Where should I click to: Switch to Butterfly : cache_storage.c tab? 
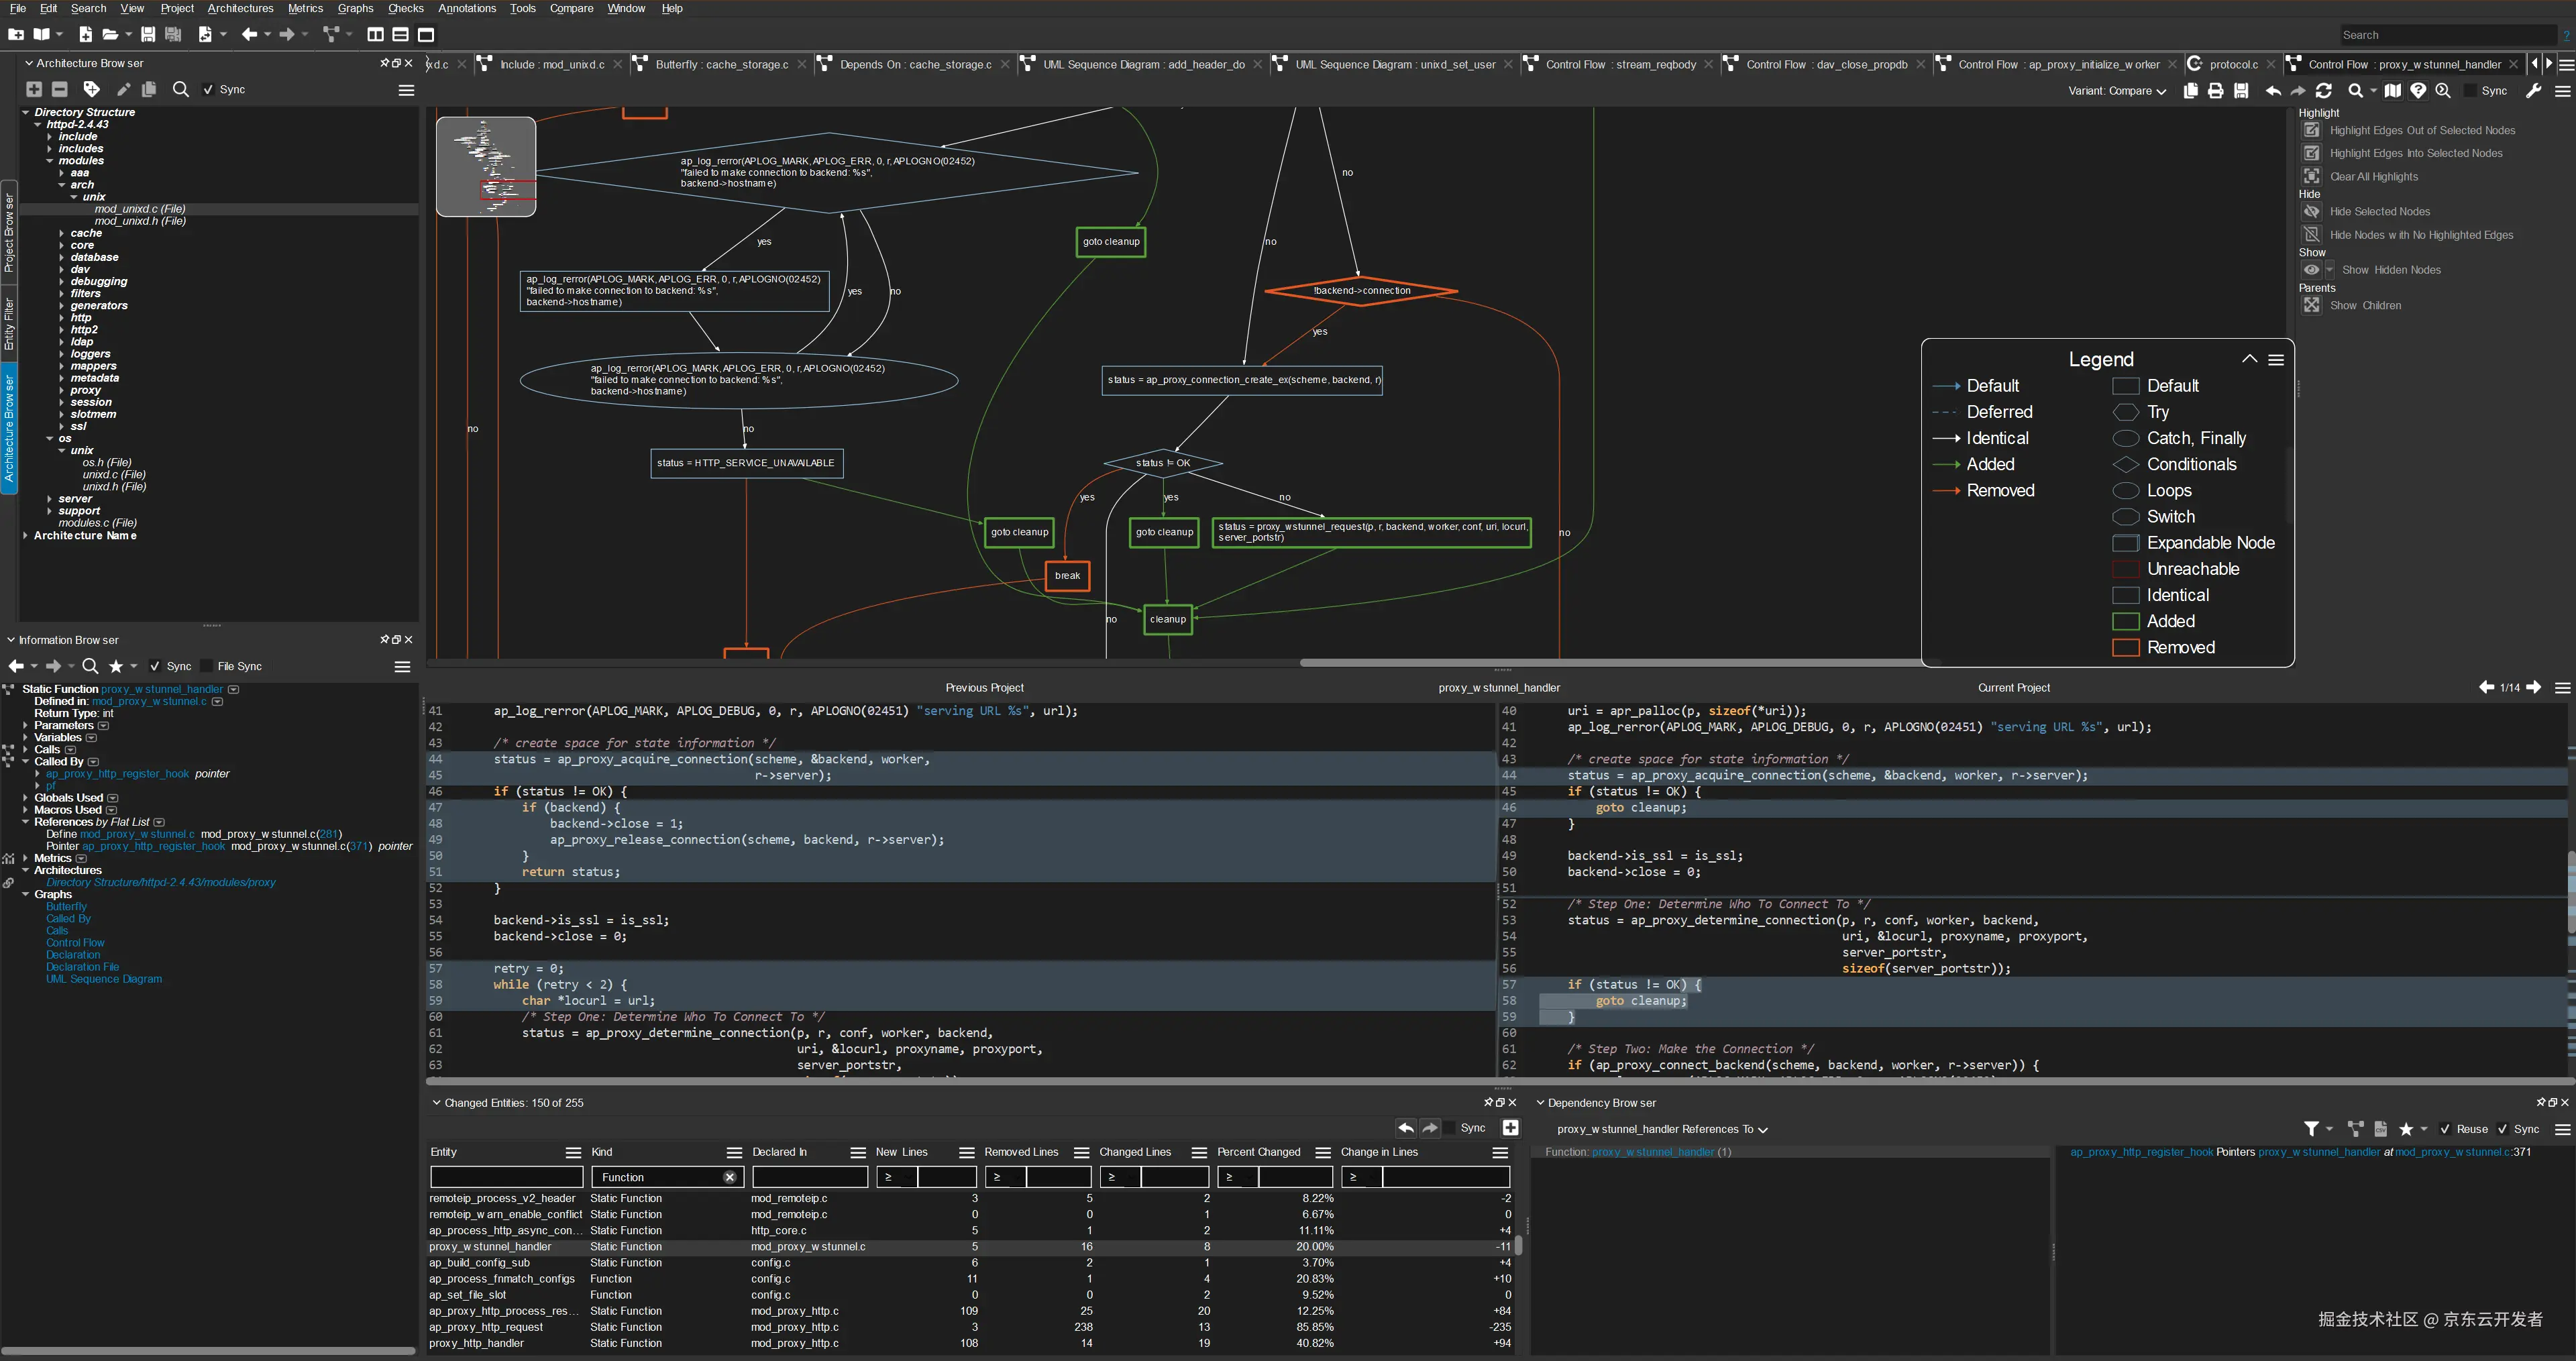coord(721,64)
